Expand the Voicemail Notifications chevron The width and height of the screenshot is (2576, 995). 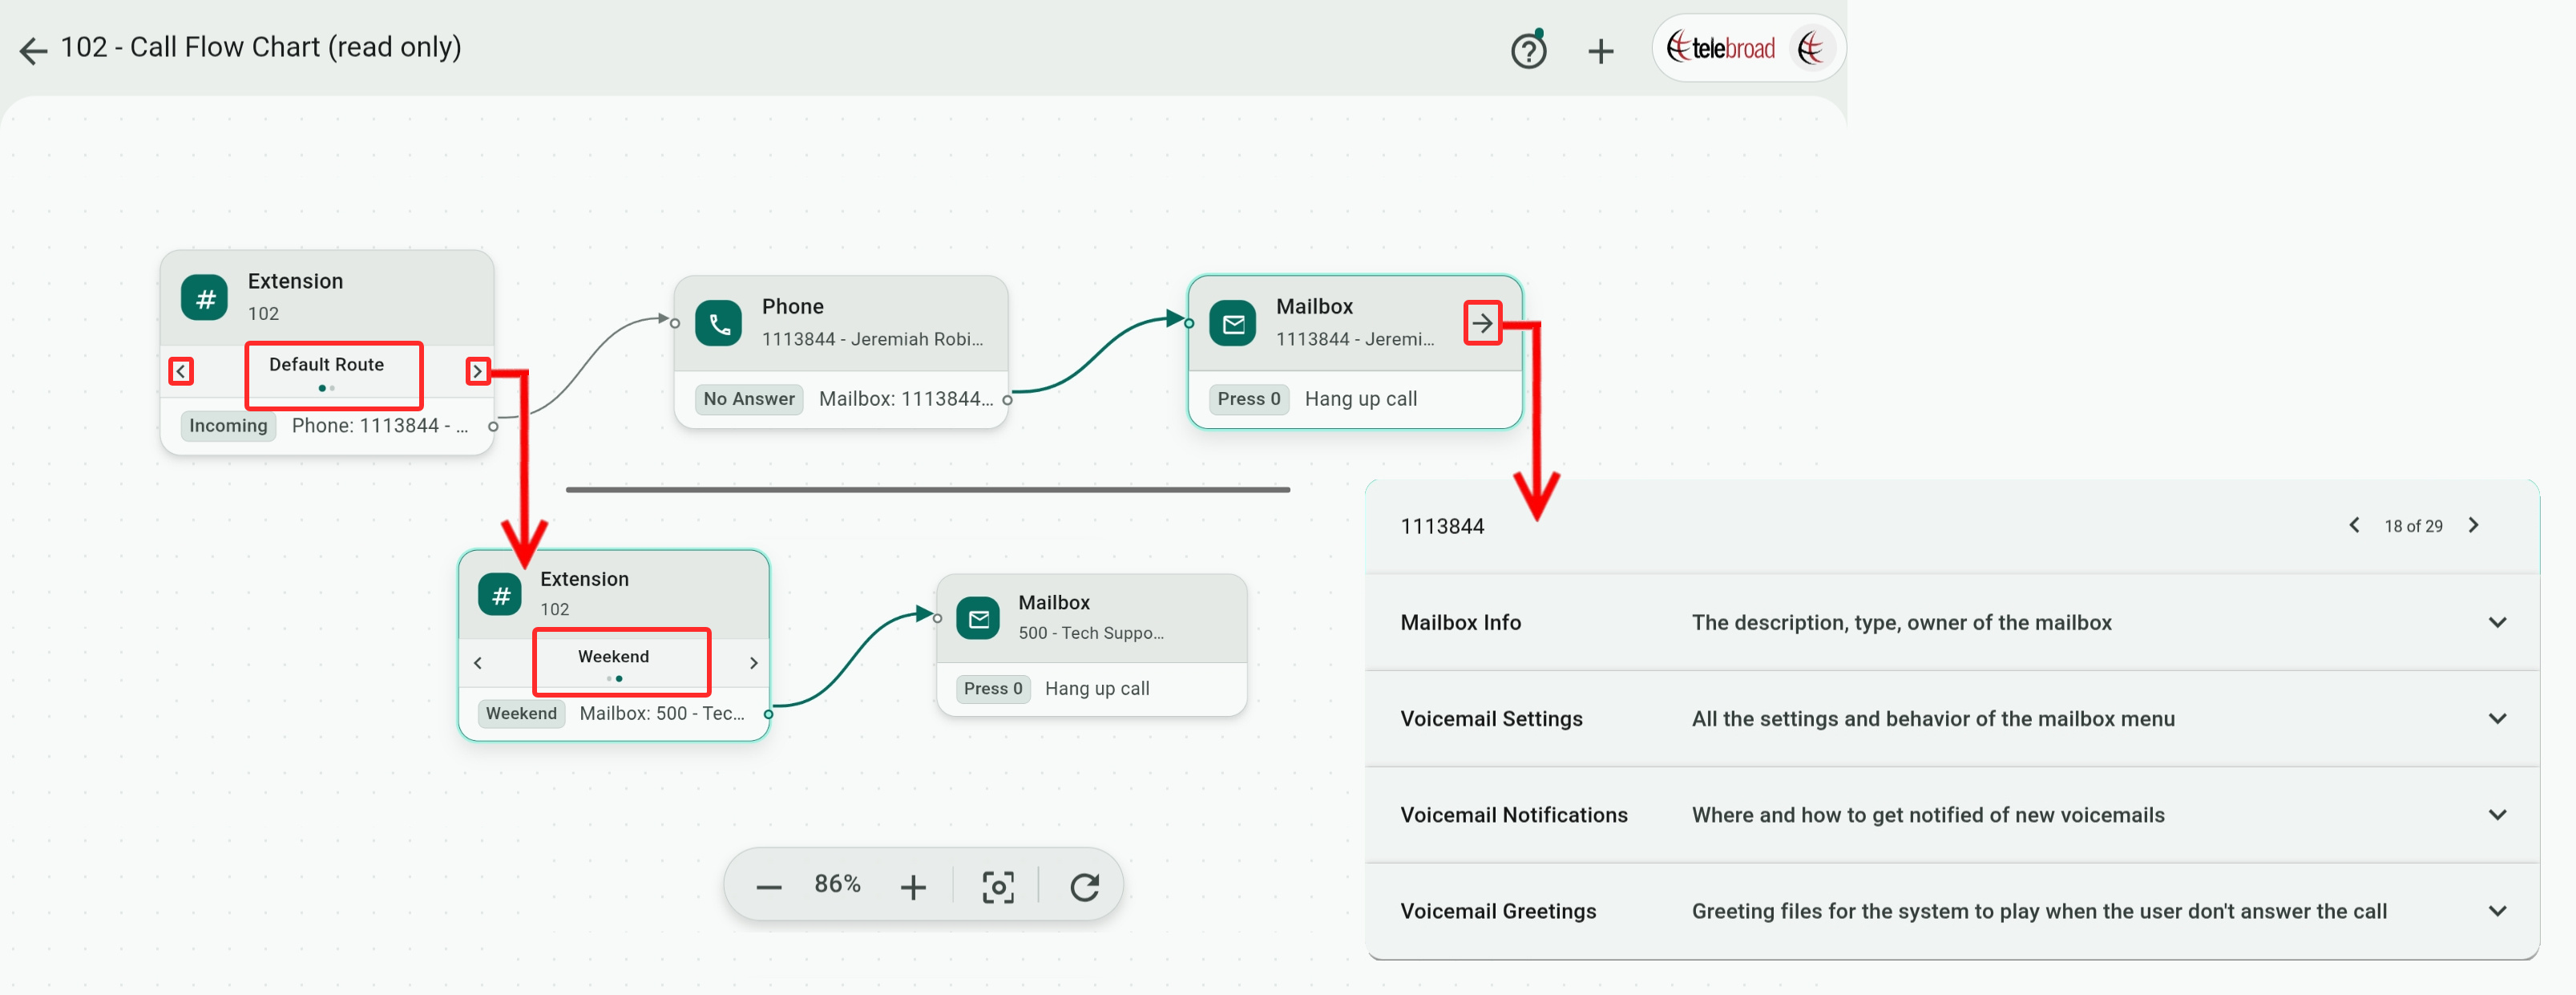point(2497,814)
